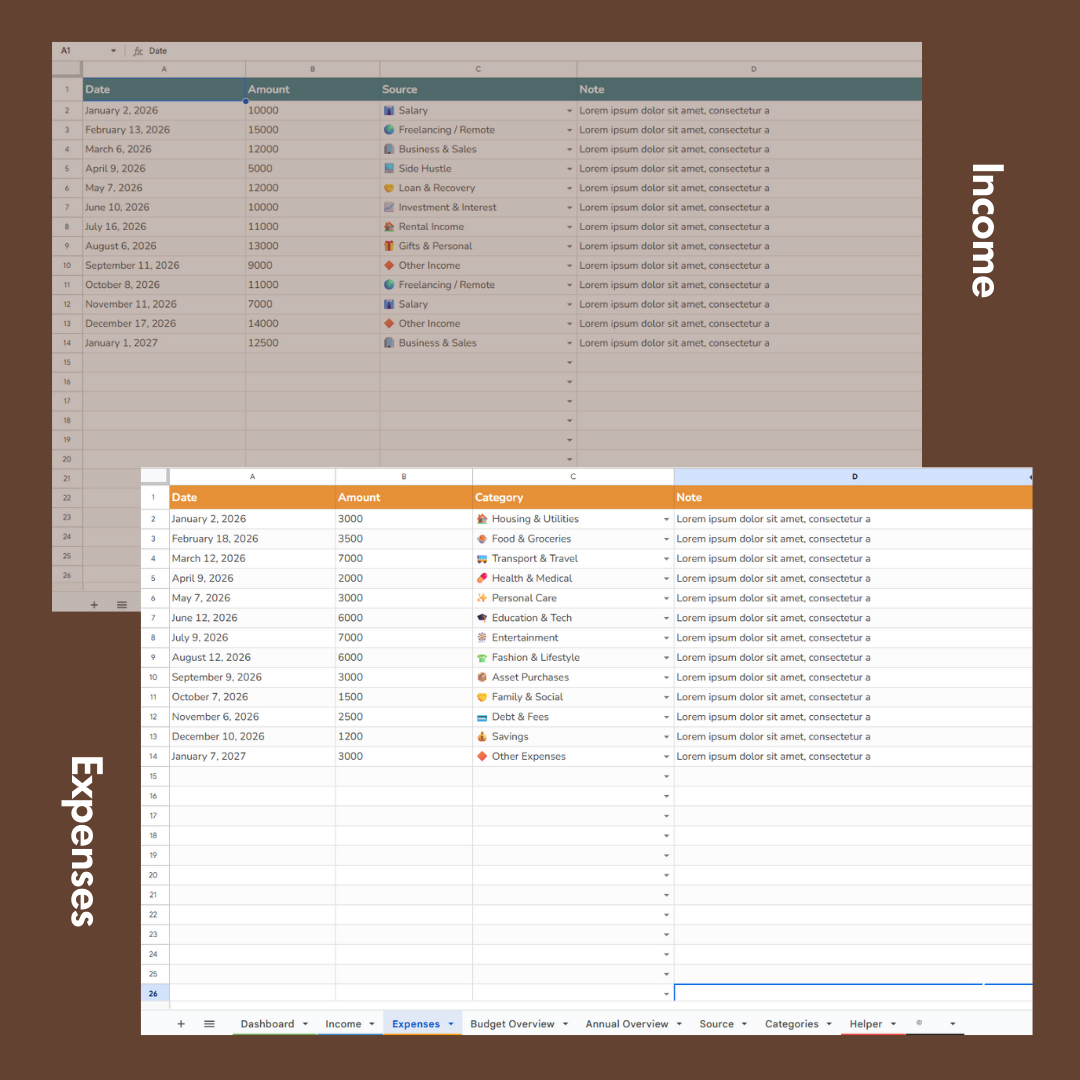Click the Debt & Fees card icon
The width and height of the screenshot is (1080, 1080).
coord(482,717)
